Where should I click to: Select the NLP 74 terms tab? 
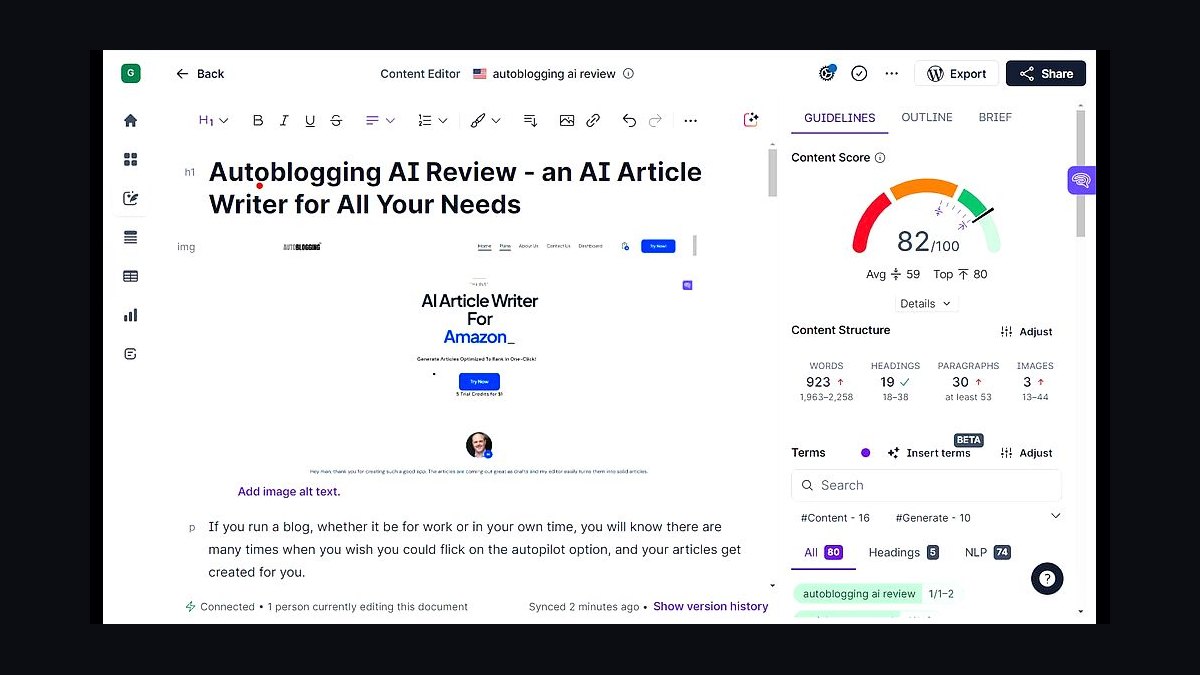point(987,553)
